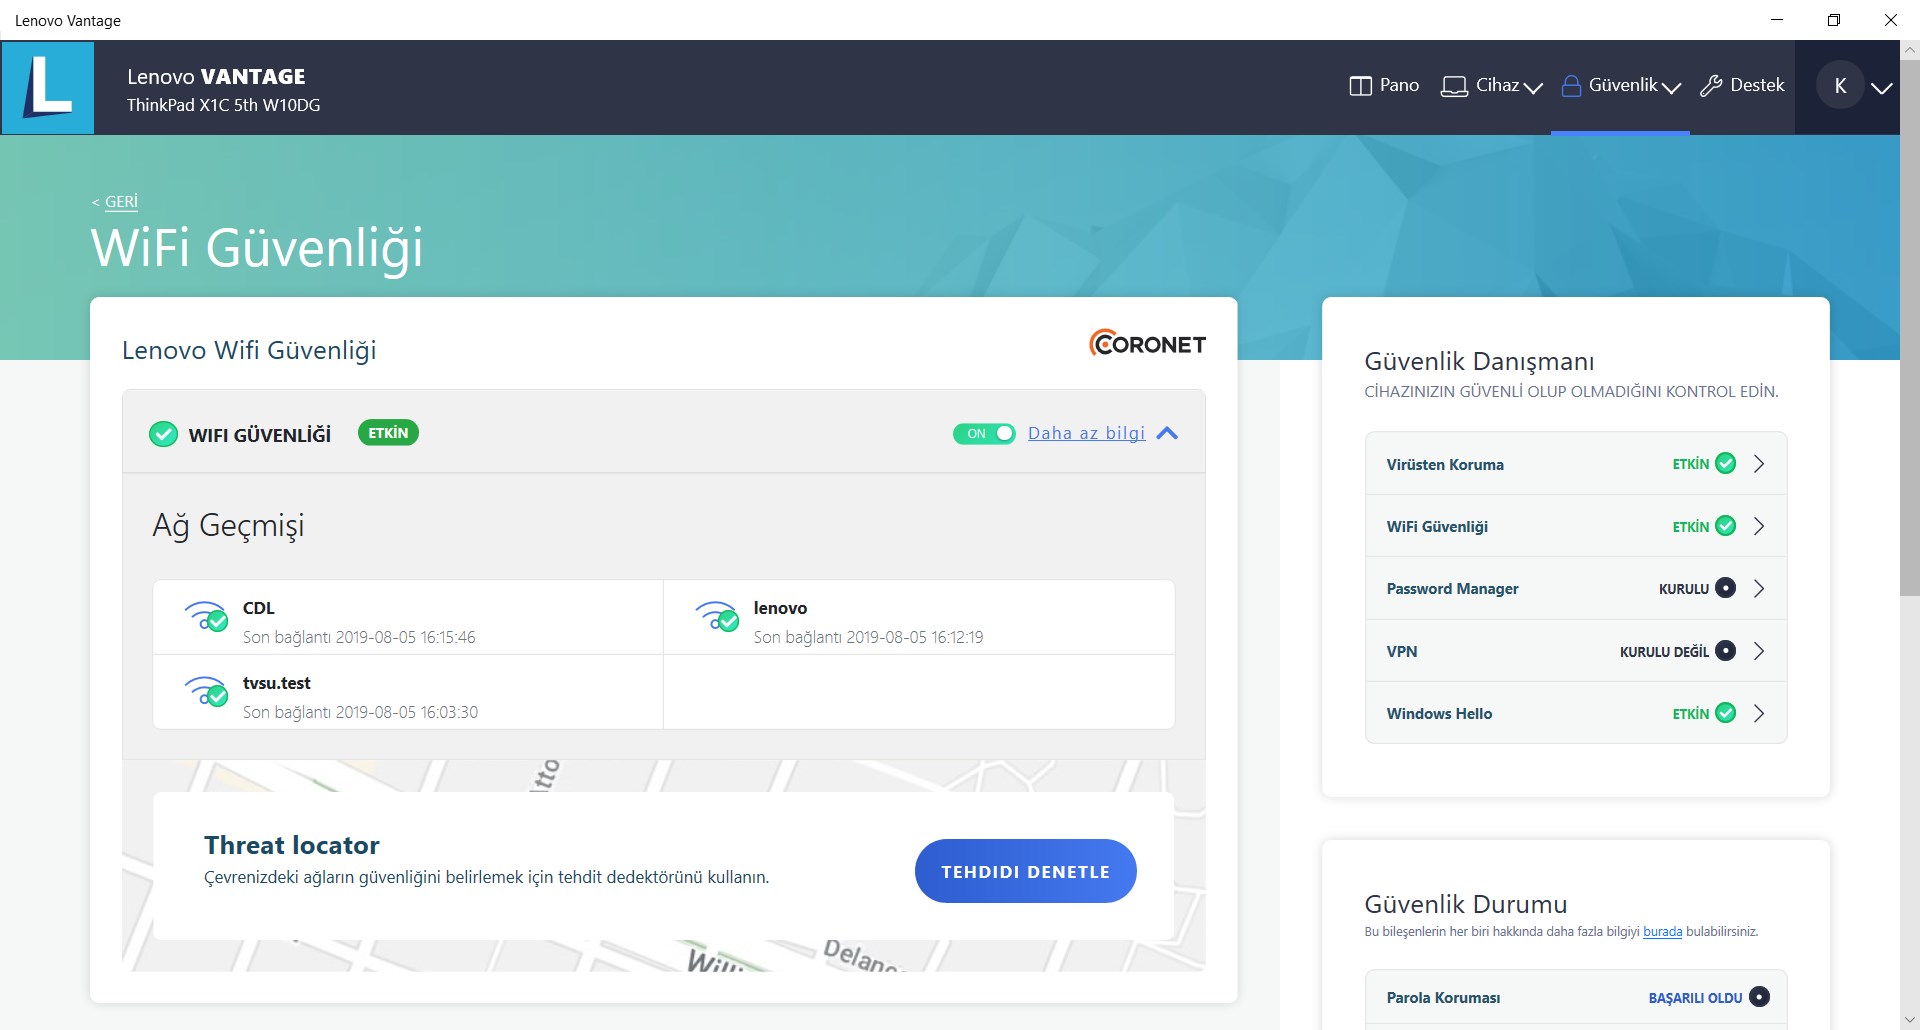Click the WiFi Güvenliği green check status icon
The height and width of the screenshot is (1030, 1920).
pos(1726,526)
